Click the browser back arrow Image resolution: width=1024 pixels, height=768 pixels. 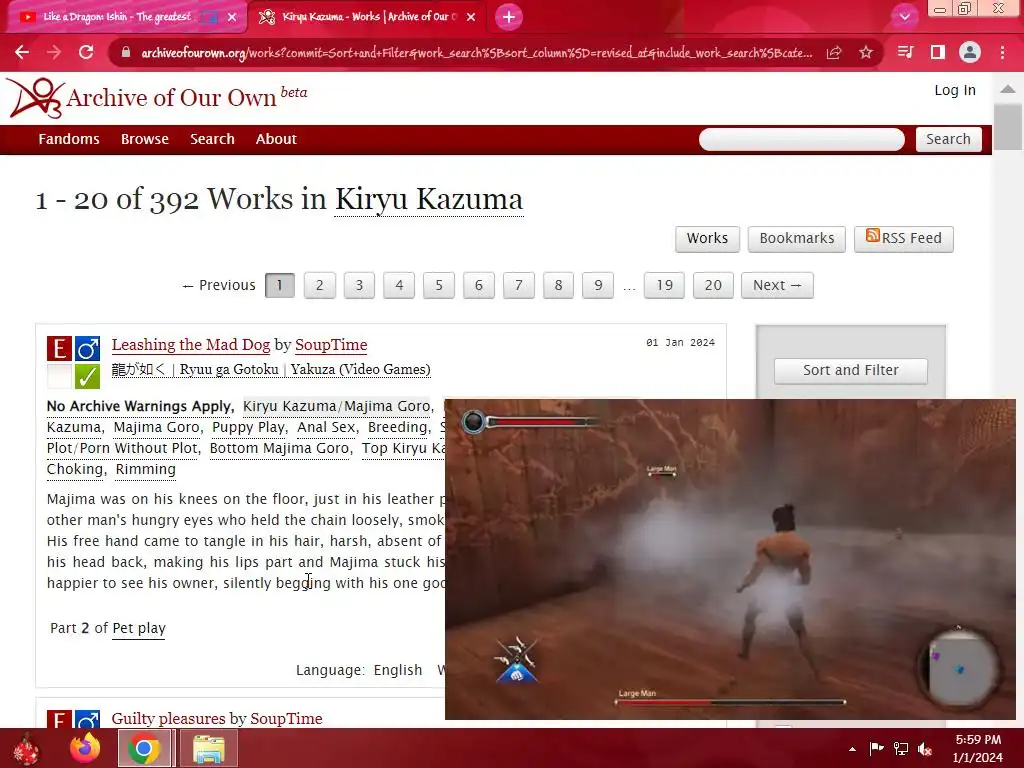[x=22, y=52]
